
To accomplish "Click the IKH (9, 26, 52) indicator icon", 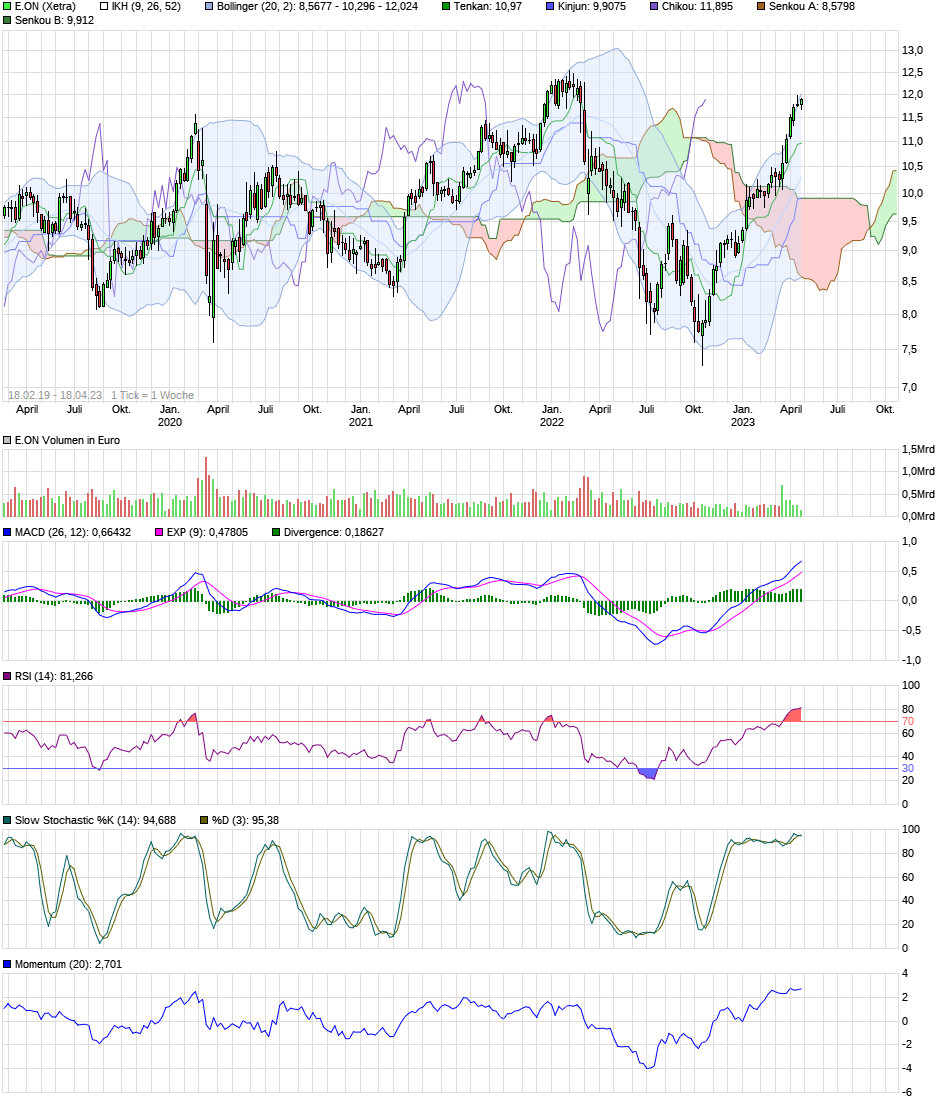I will pyautogui.click(x=104, y=8).
